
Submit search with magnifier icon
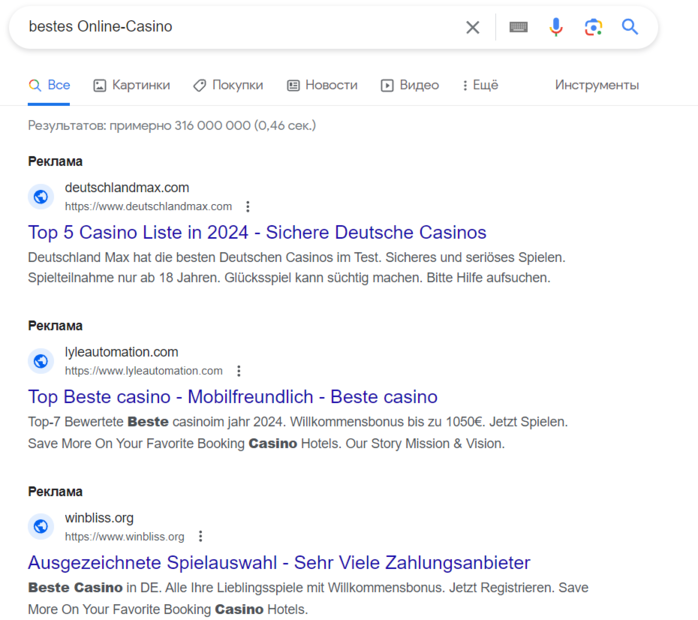[x=630, y=27]
